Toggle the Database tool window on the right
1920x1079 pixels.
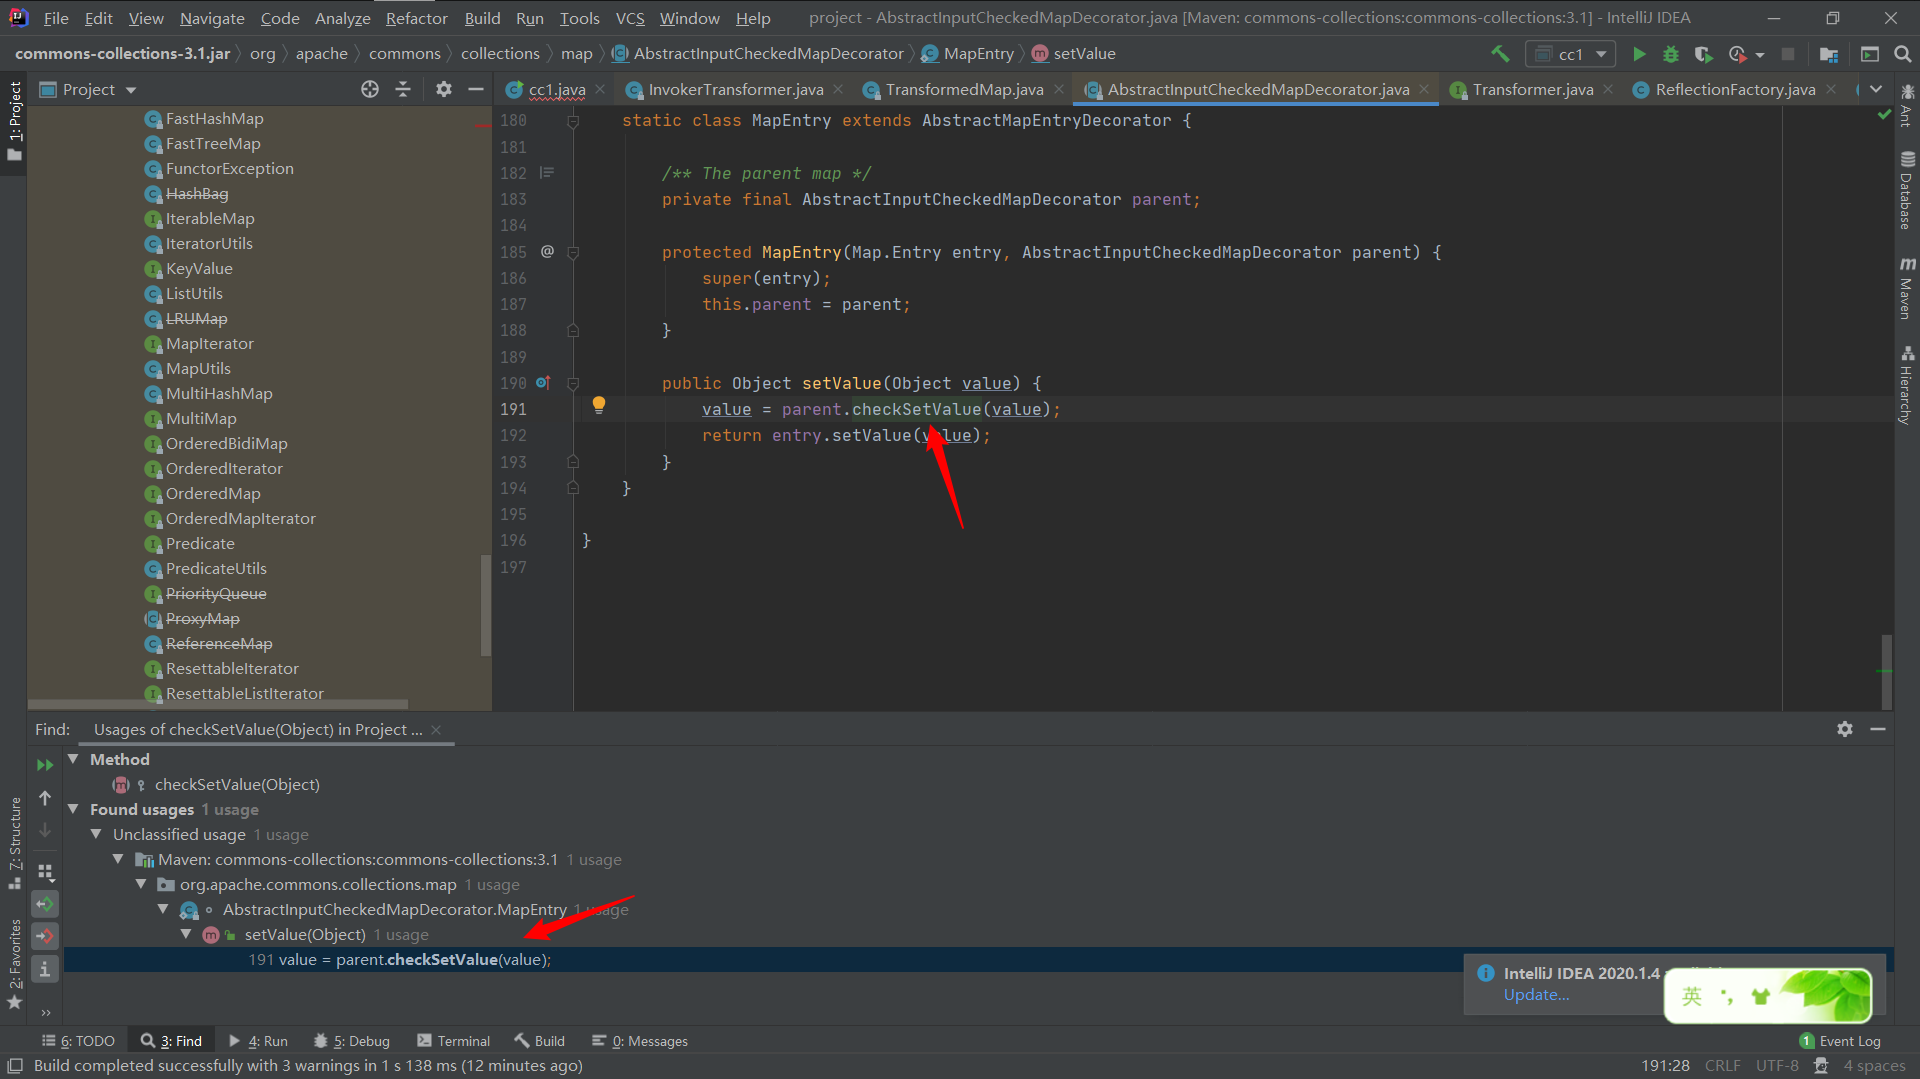click(x=1907, y=190)
